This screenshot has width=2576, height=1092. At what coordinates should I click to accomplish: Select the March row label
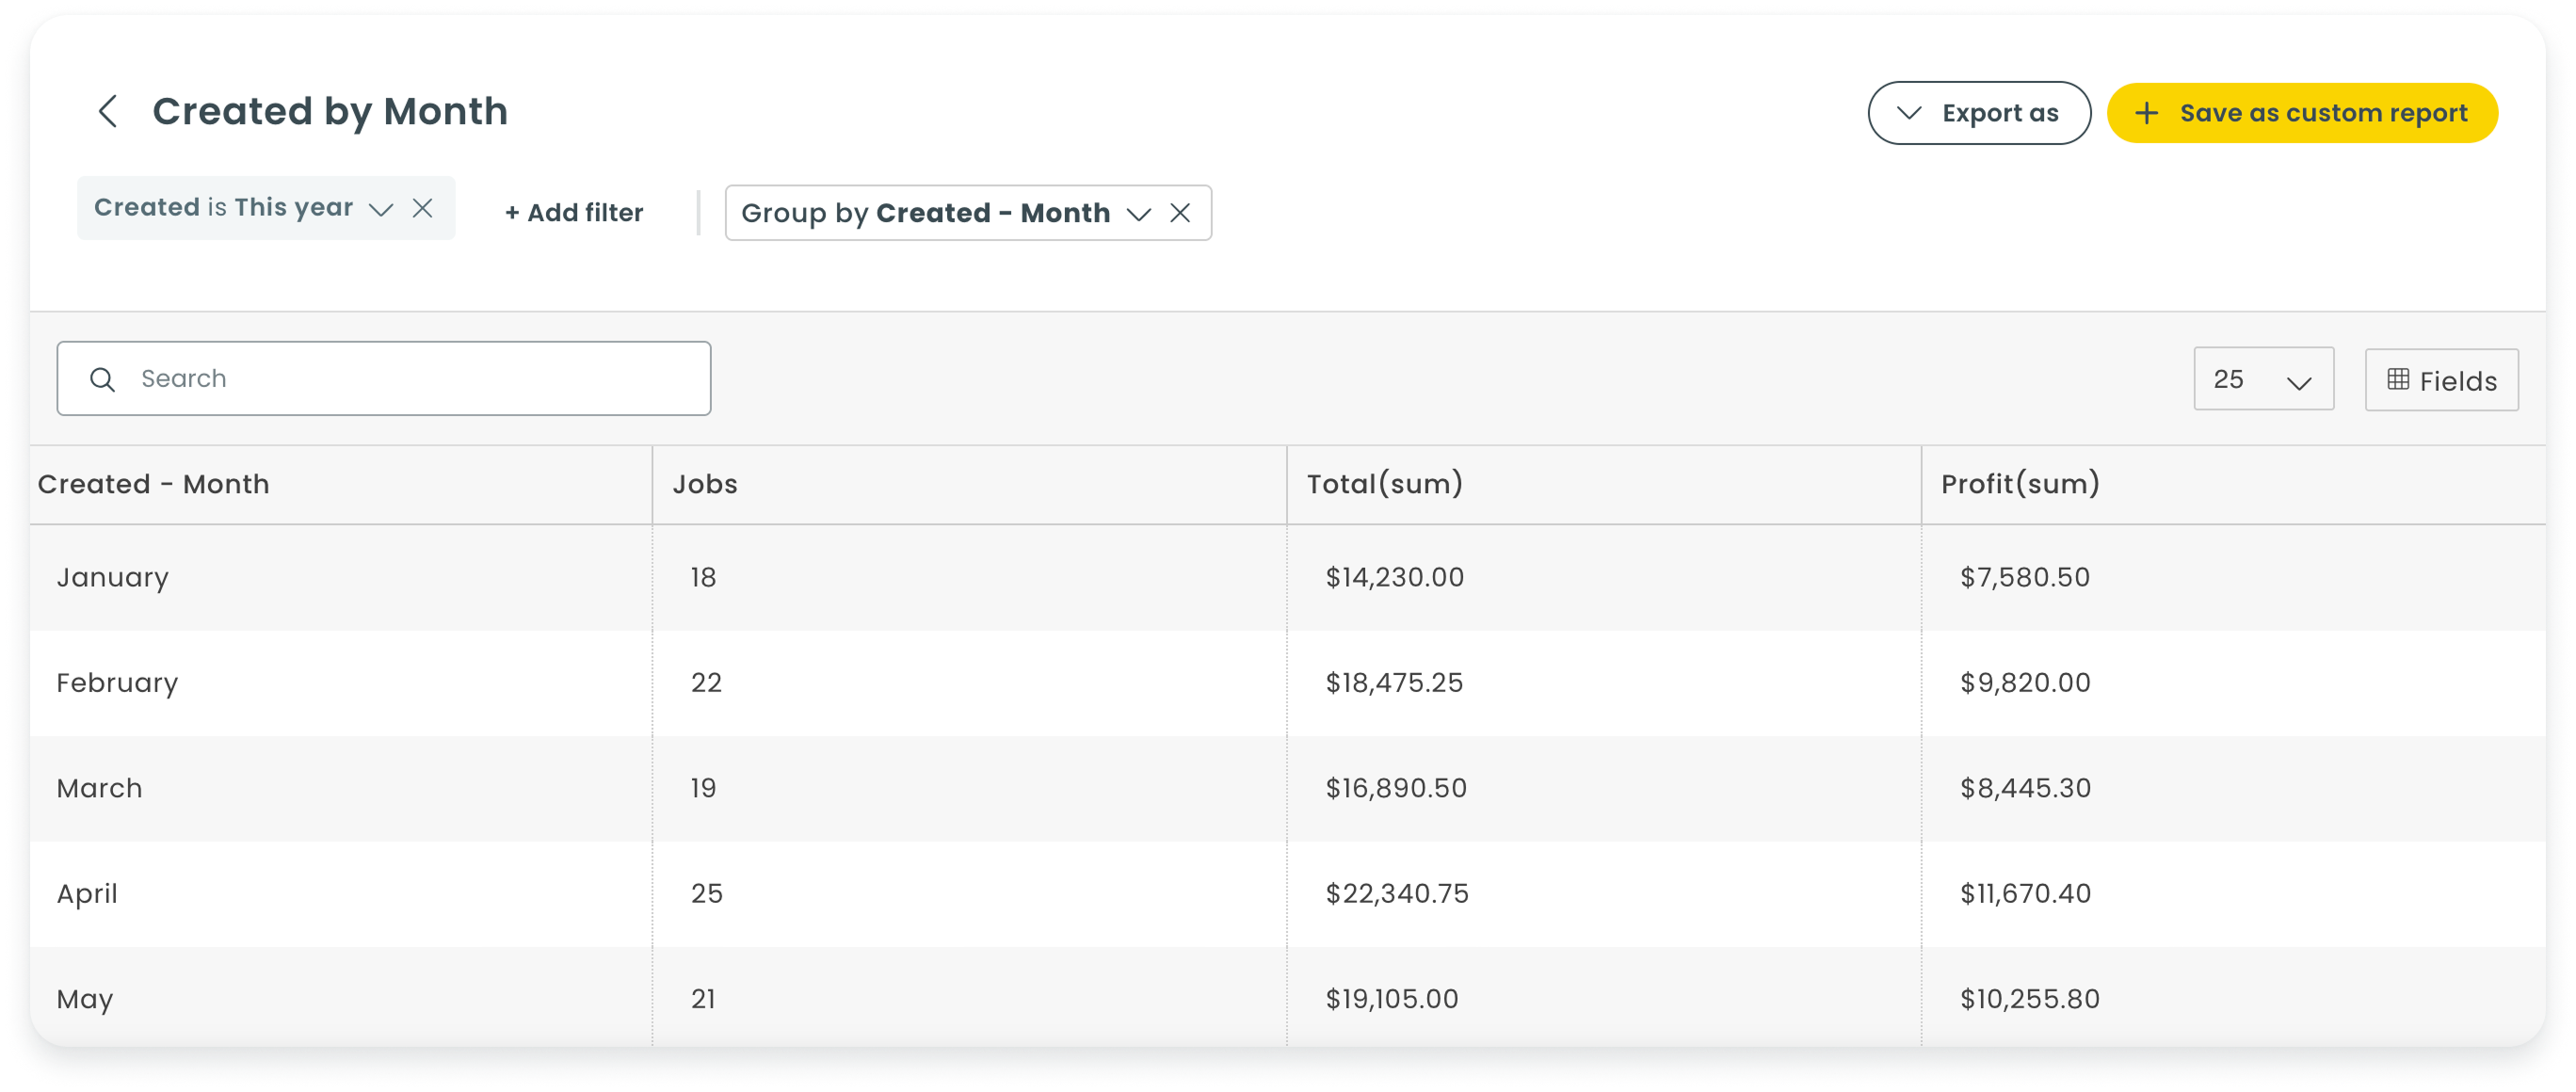coord(99,788)
